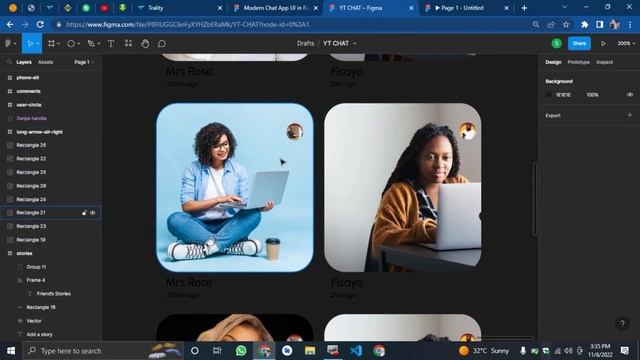The width and height of the screenshot is (640, 360).
Task: Select the Text tool
Action: [111, 43]
